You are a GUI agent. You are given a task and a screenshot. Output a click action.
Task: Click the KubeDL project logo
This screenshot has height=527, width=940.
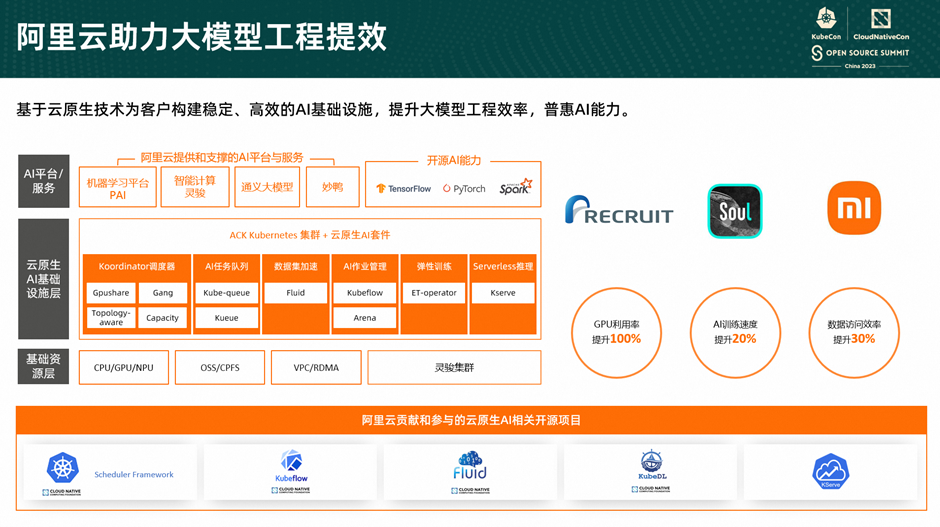click(652, 465)
